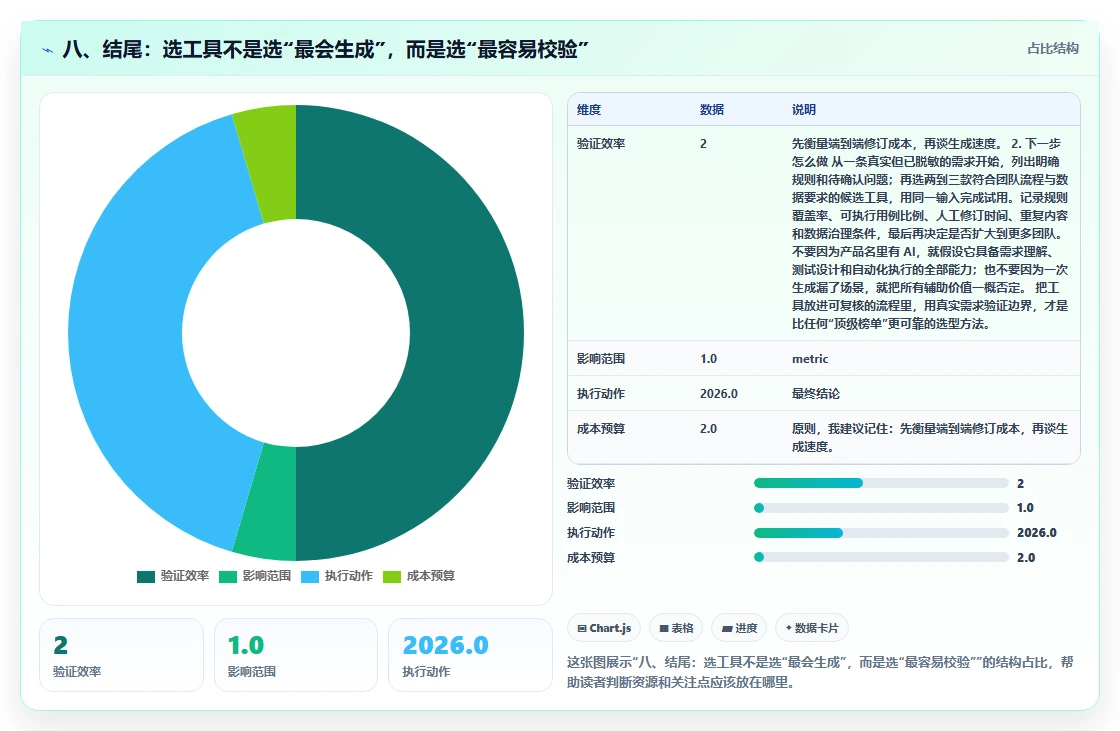The image size is (1120, 731).
Task: Toggle 成本预算 in the chart legend
Action: click(x=419, y=576)
